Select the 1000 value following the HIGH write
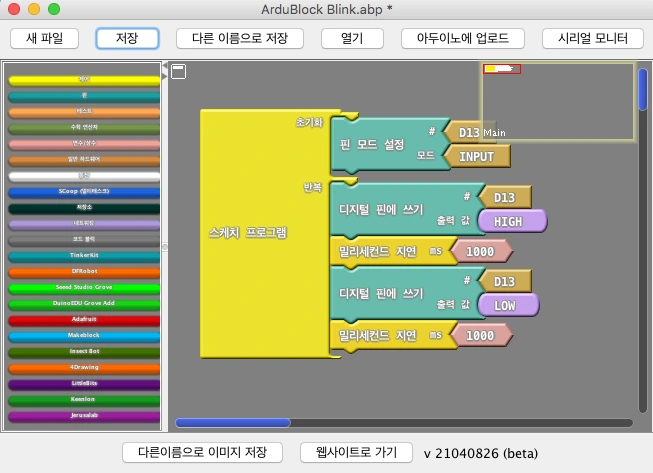653x473 pixels. [481, 251]
